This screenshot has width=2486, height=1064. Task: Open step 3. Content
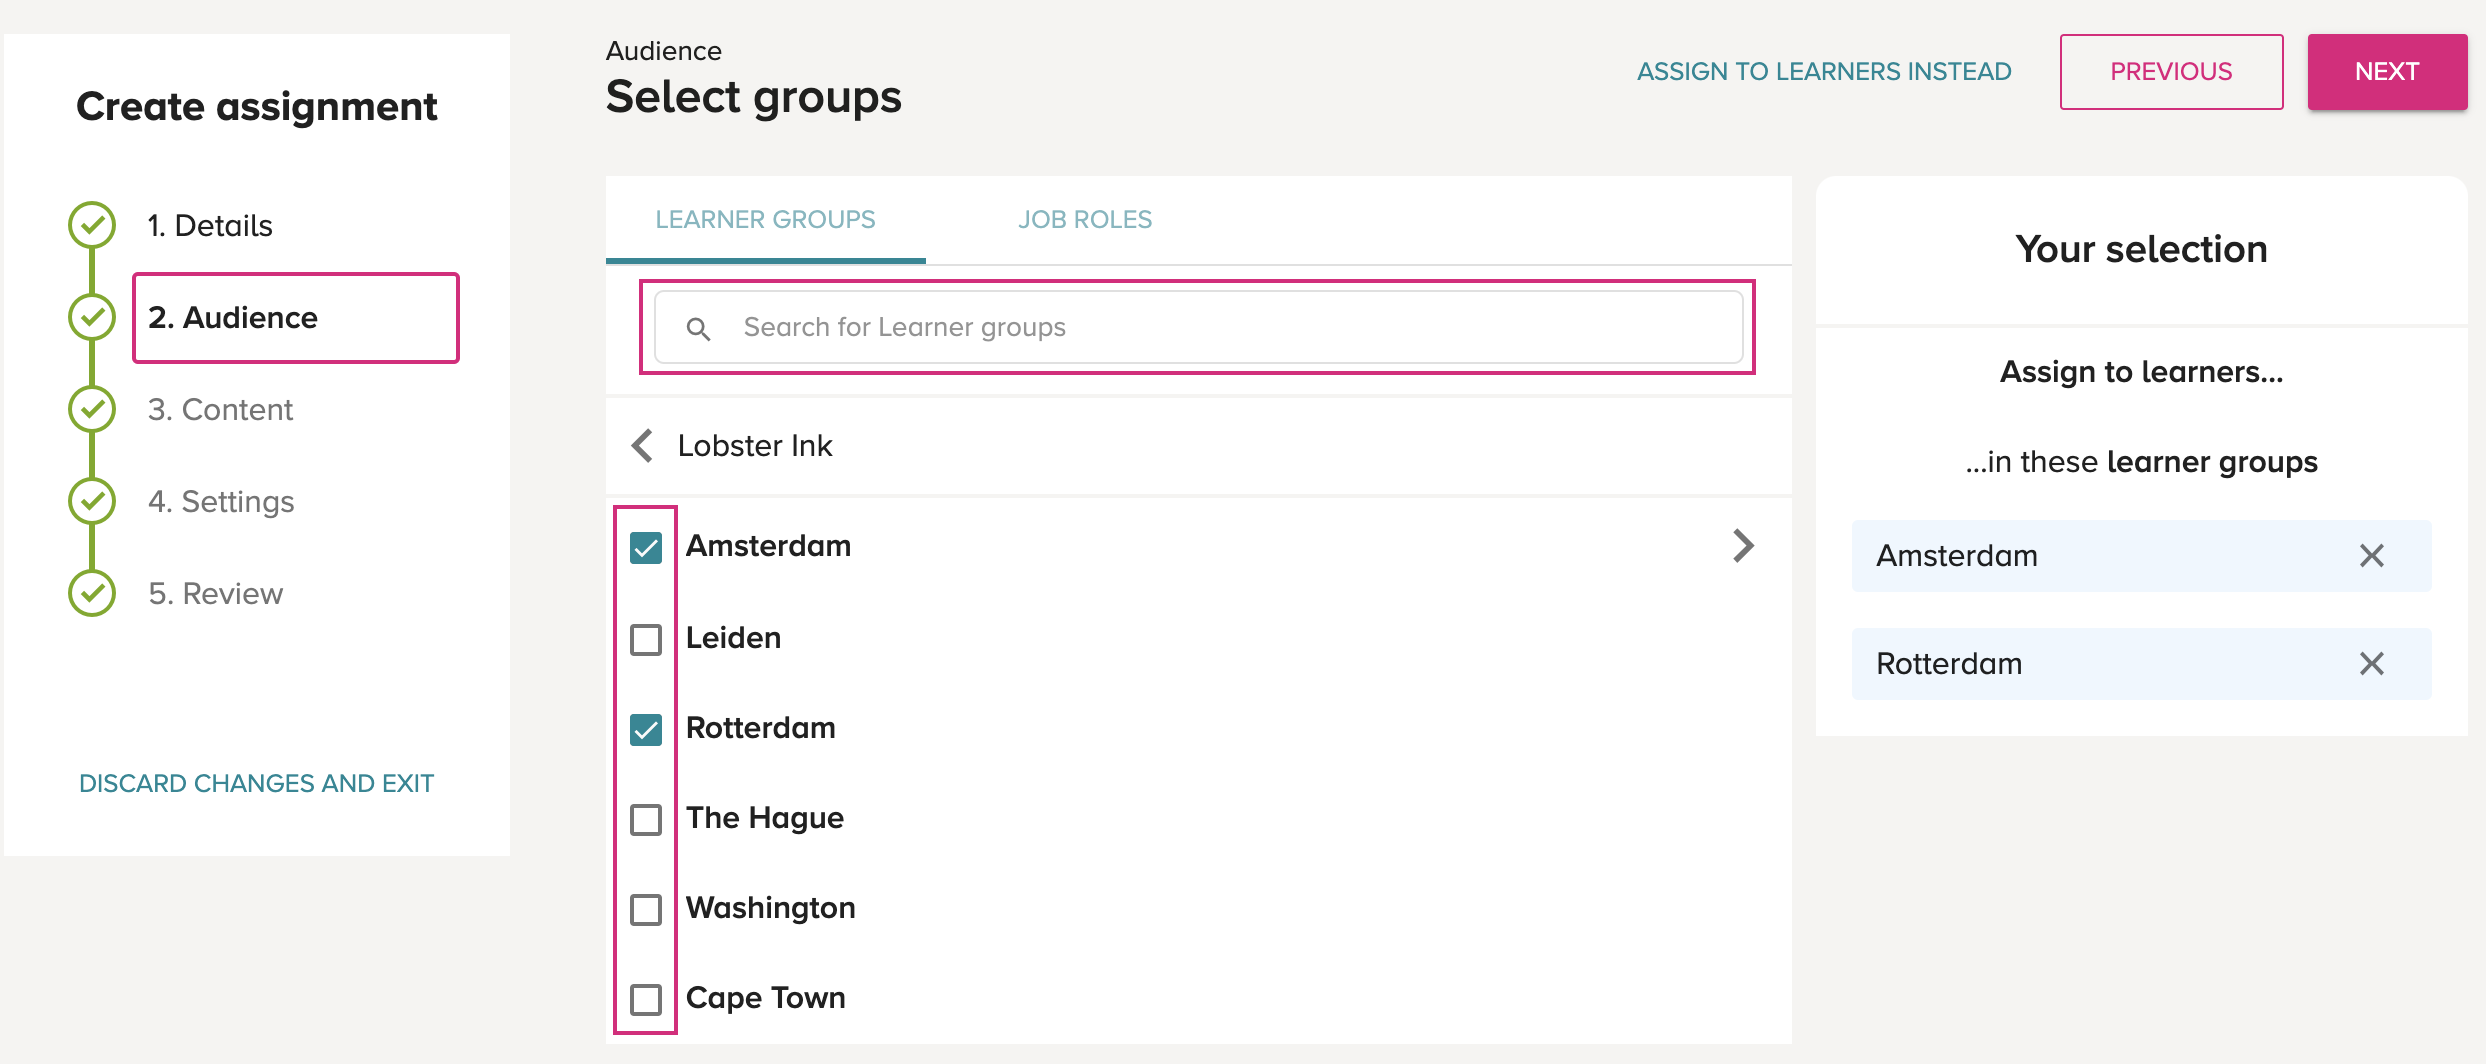point(220,410)
